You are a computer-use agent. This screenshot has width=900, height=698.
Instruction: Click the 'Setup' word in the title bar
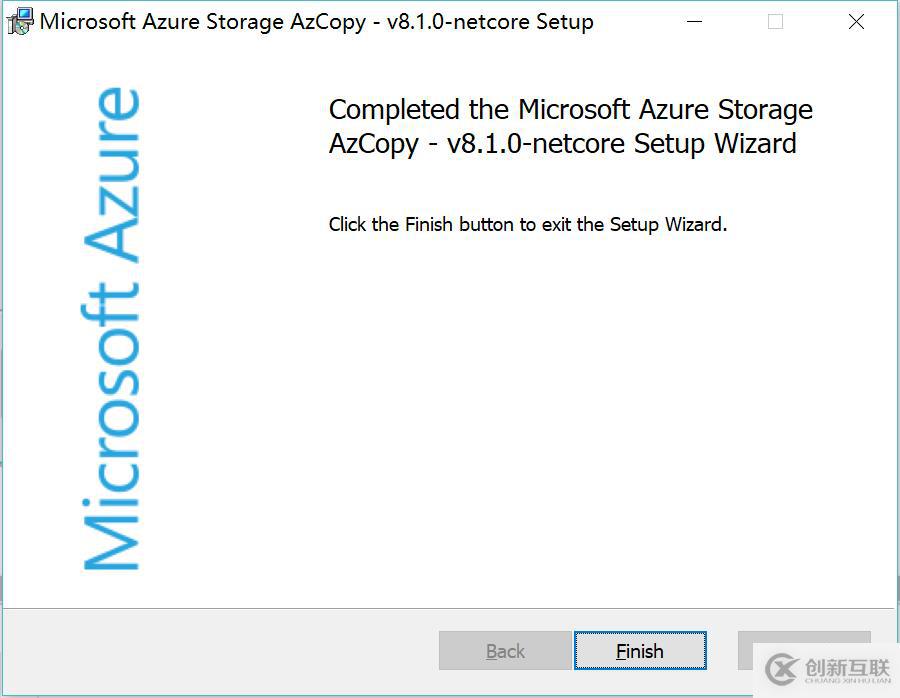tap(565, 22)
